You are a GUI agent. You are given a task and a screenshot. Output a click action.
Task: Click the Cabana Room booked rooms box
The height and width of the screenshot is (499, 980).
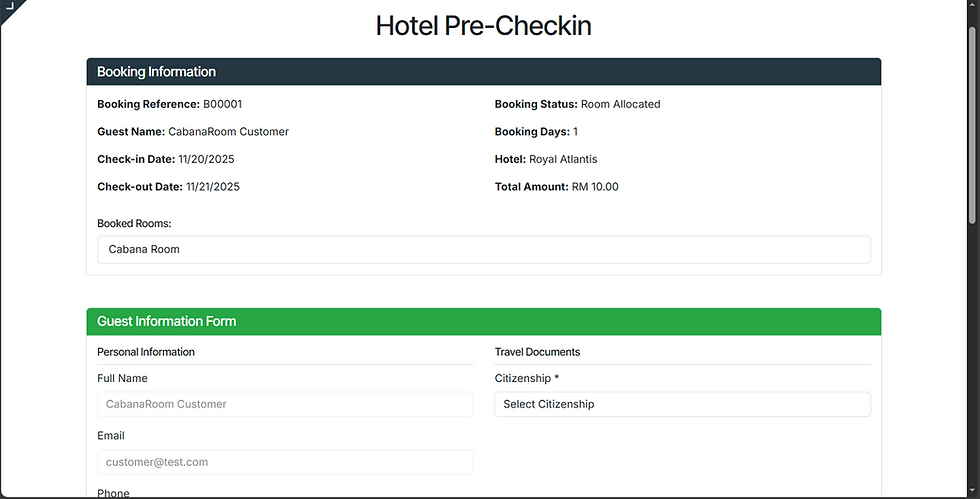point(483,250)
